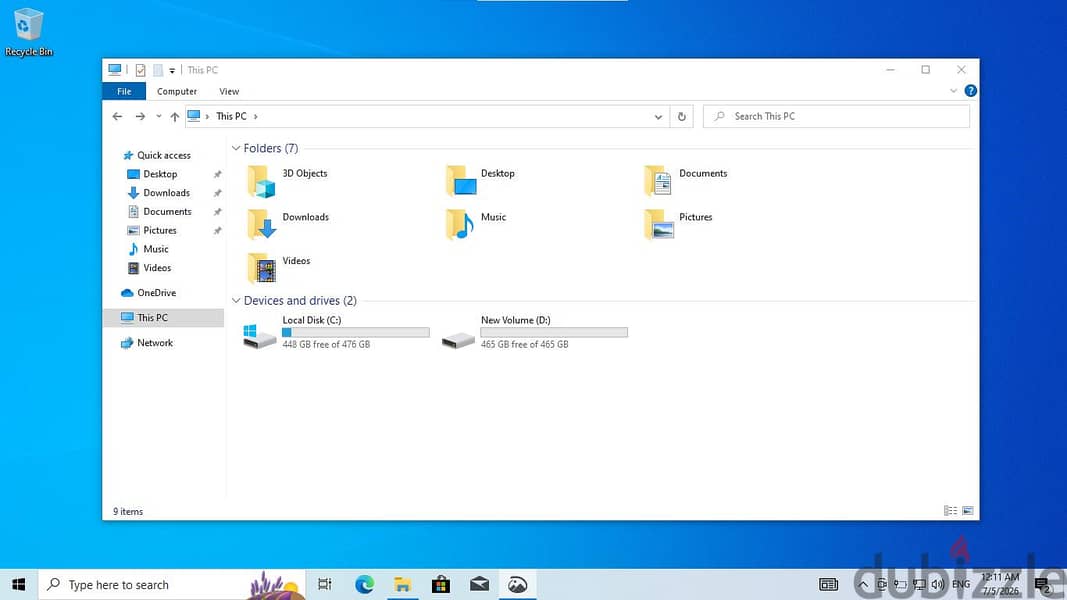The image size is (1067, 600).
Task: Click the '9 items' status text
Action: click(x=128, y=512)
